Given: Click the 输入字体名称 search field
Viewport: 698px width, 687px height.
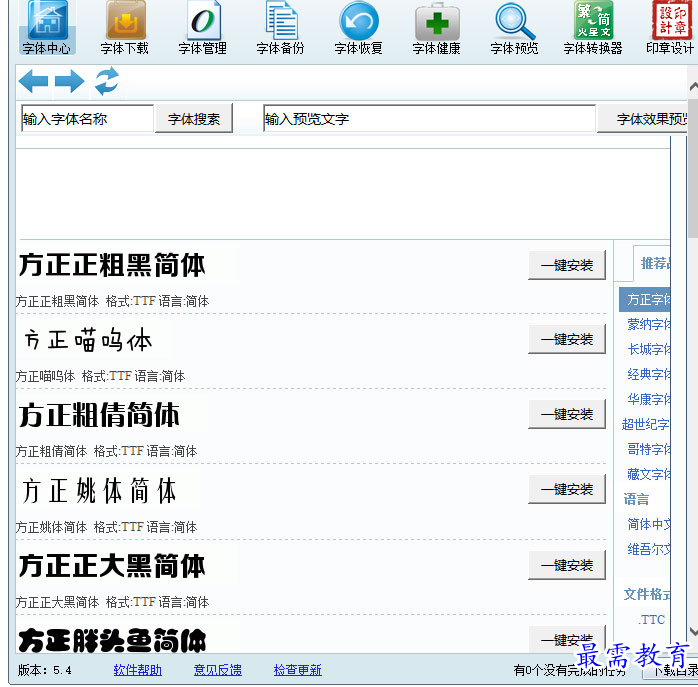Looking at the screenshot, I should coord(87,118).
